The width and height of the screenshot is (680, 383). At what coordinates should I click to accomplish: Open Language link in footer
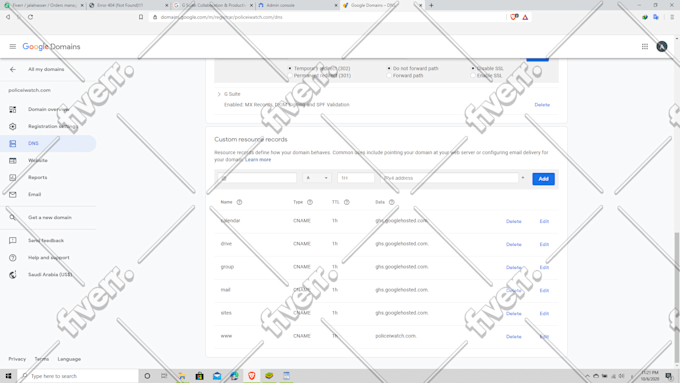tap(69, 359)
